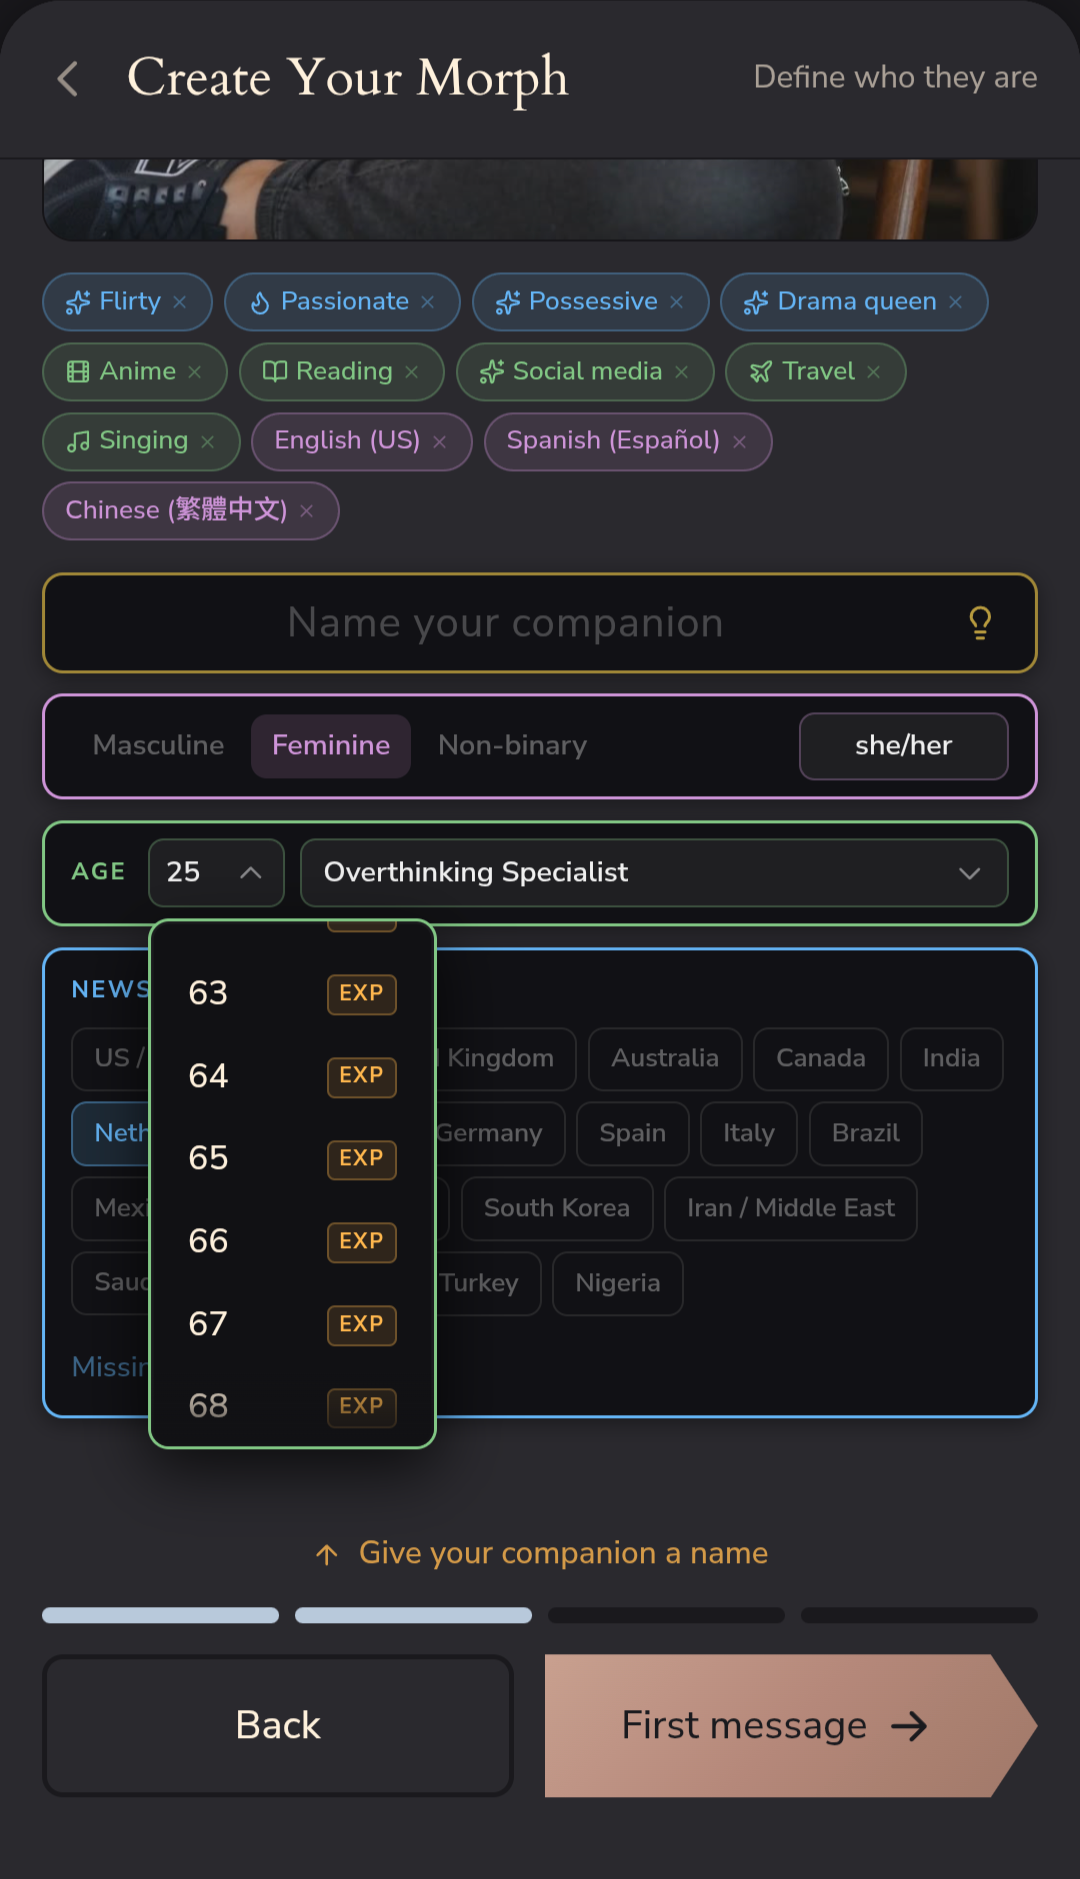This screenshot has height=1879, width=1080.
Task: Remove Chinese language tag with x icon
Action: click(x=307, y=511)
